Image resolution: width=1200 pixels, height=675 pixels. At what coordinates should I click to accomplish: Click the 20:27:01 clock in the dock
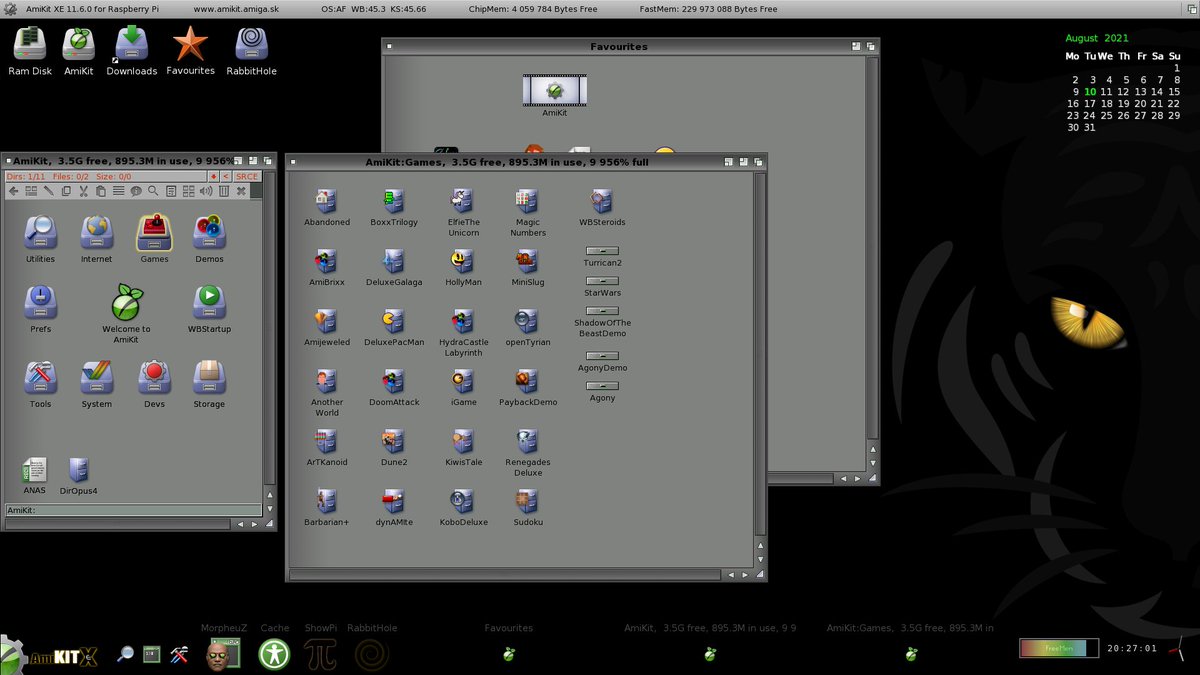(x=1132, y=648)
